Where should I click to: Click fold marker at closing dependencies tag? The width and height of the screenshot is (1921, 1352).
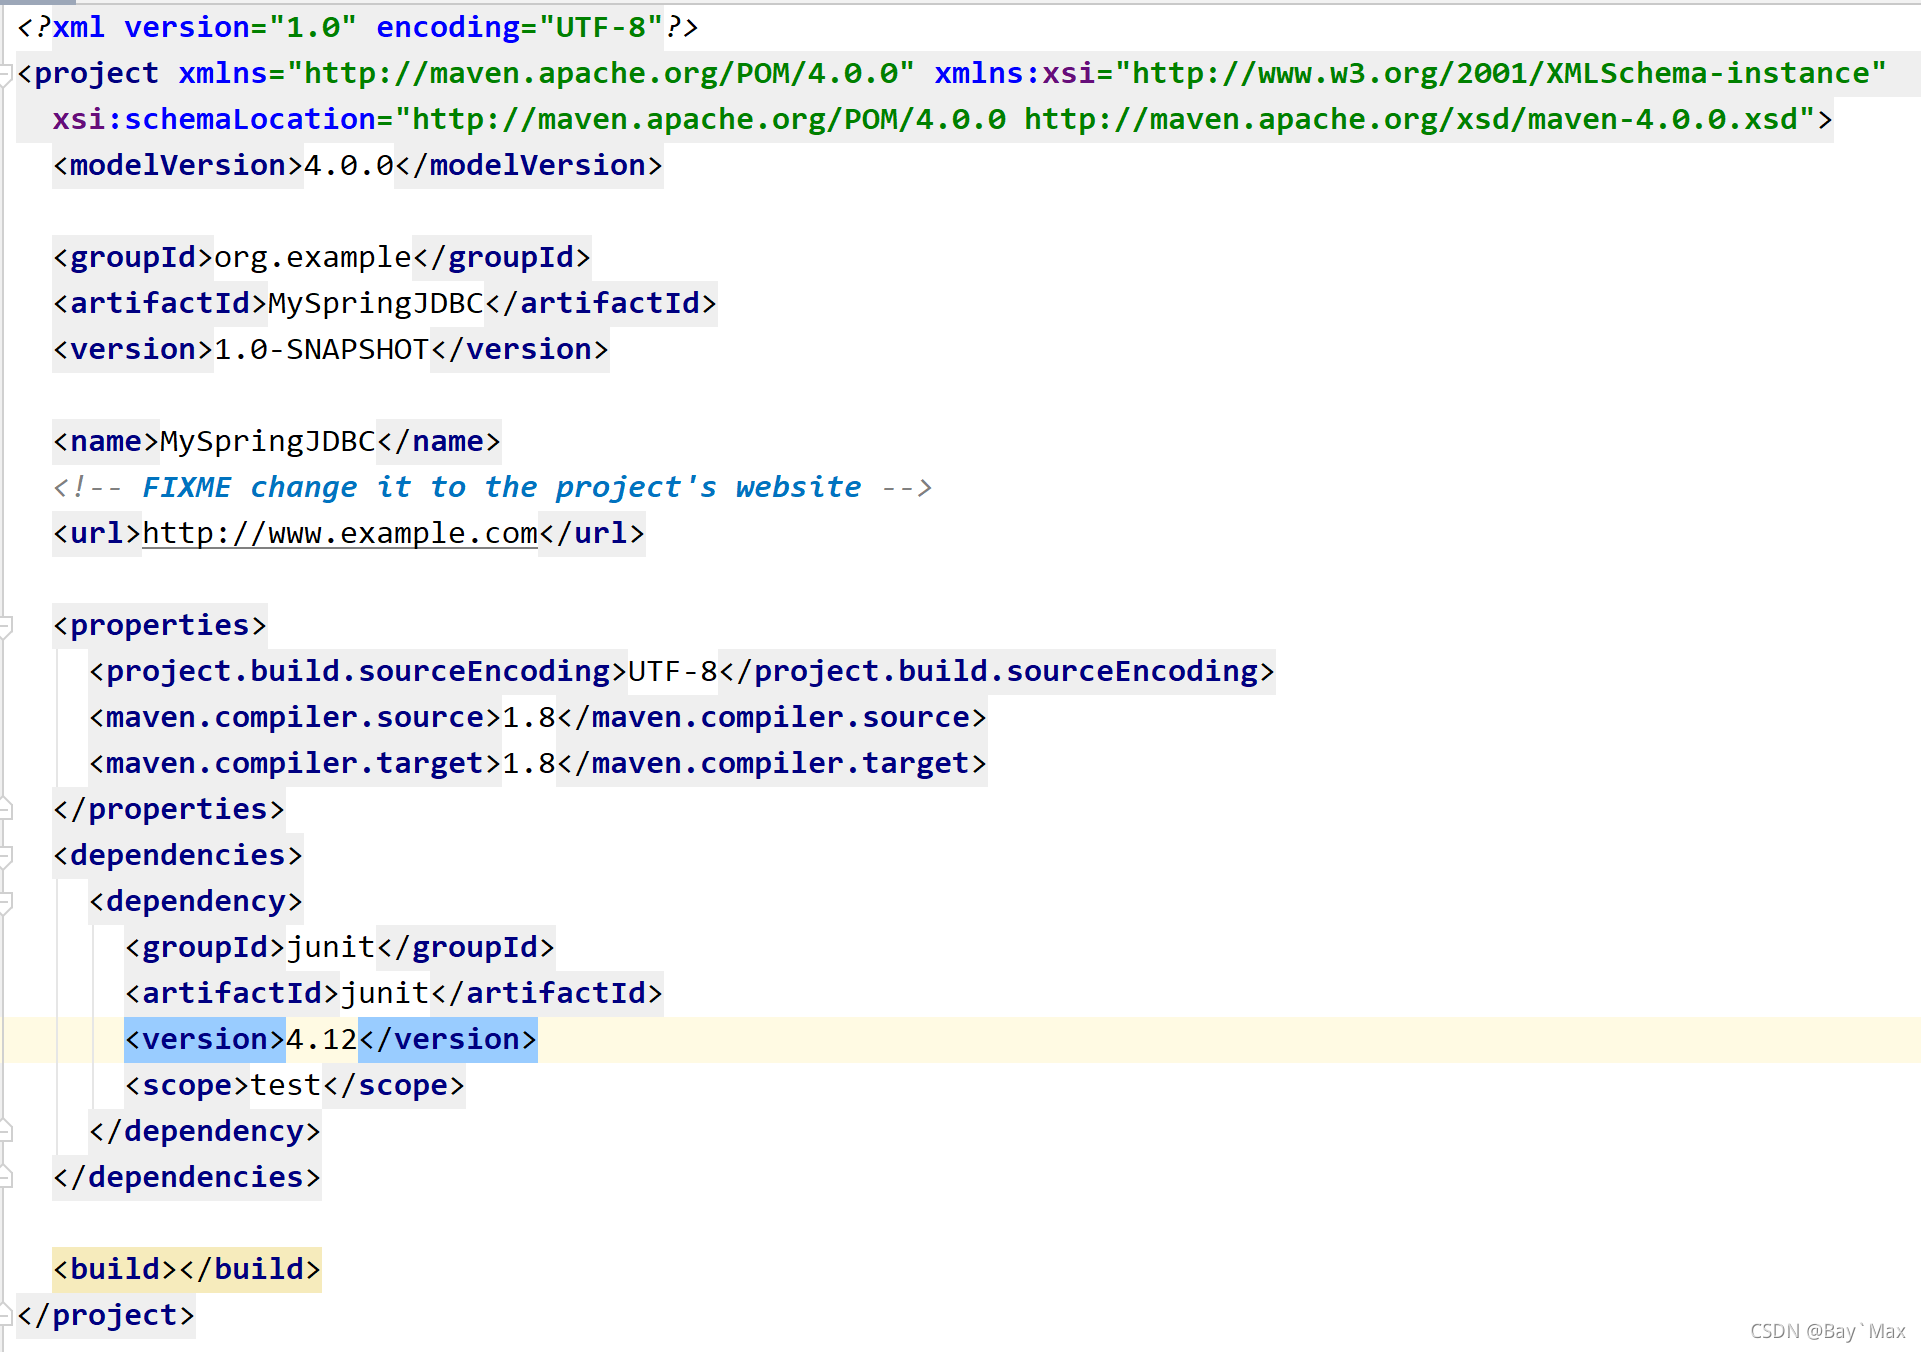[5, 1177]
